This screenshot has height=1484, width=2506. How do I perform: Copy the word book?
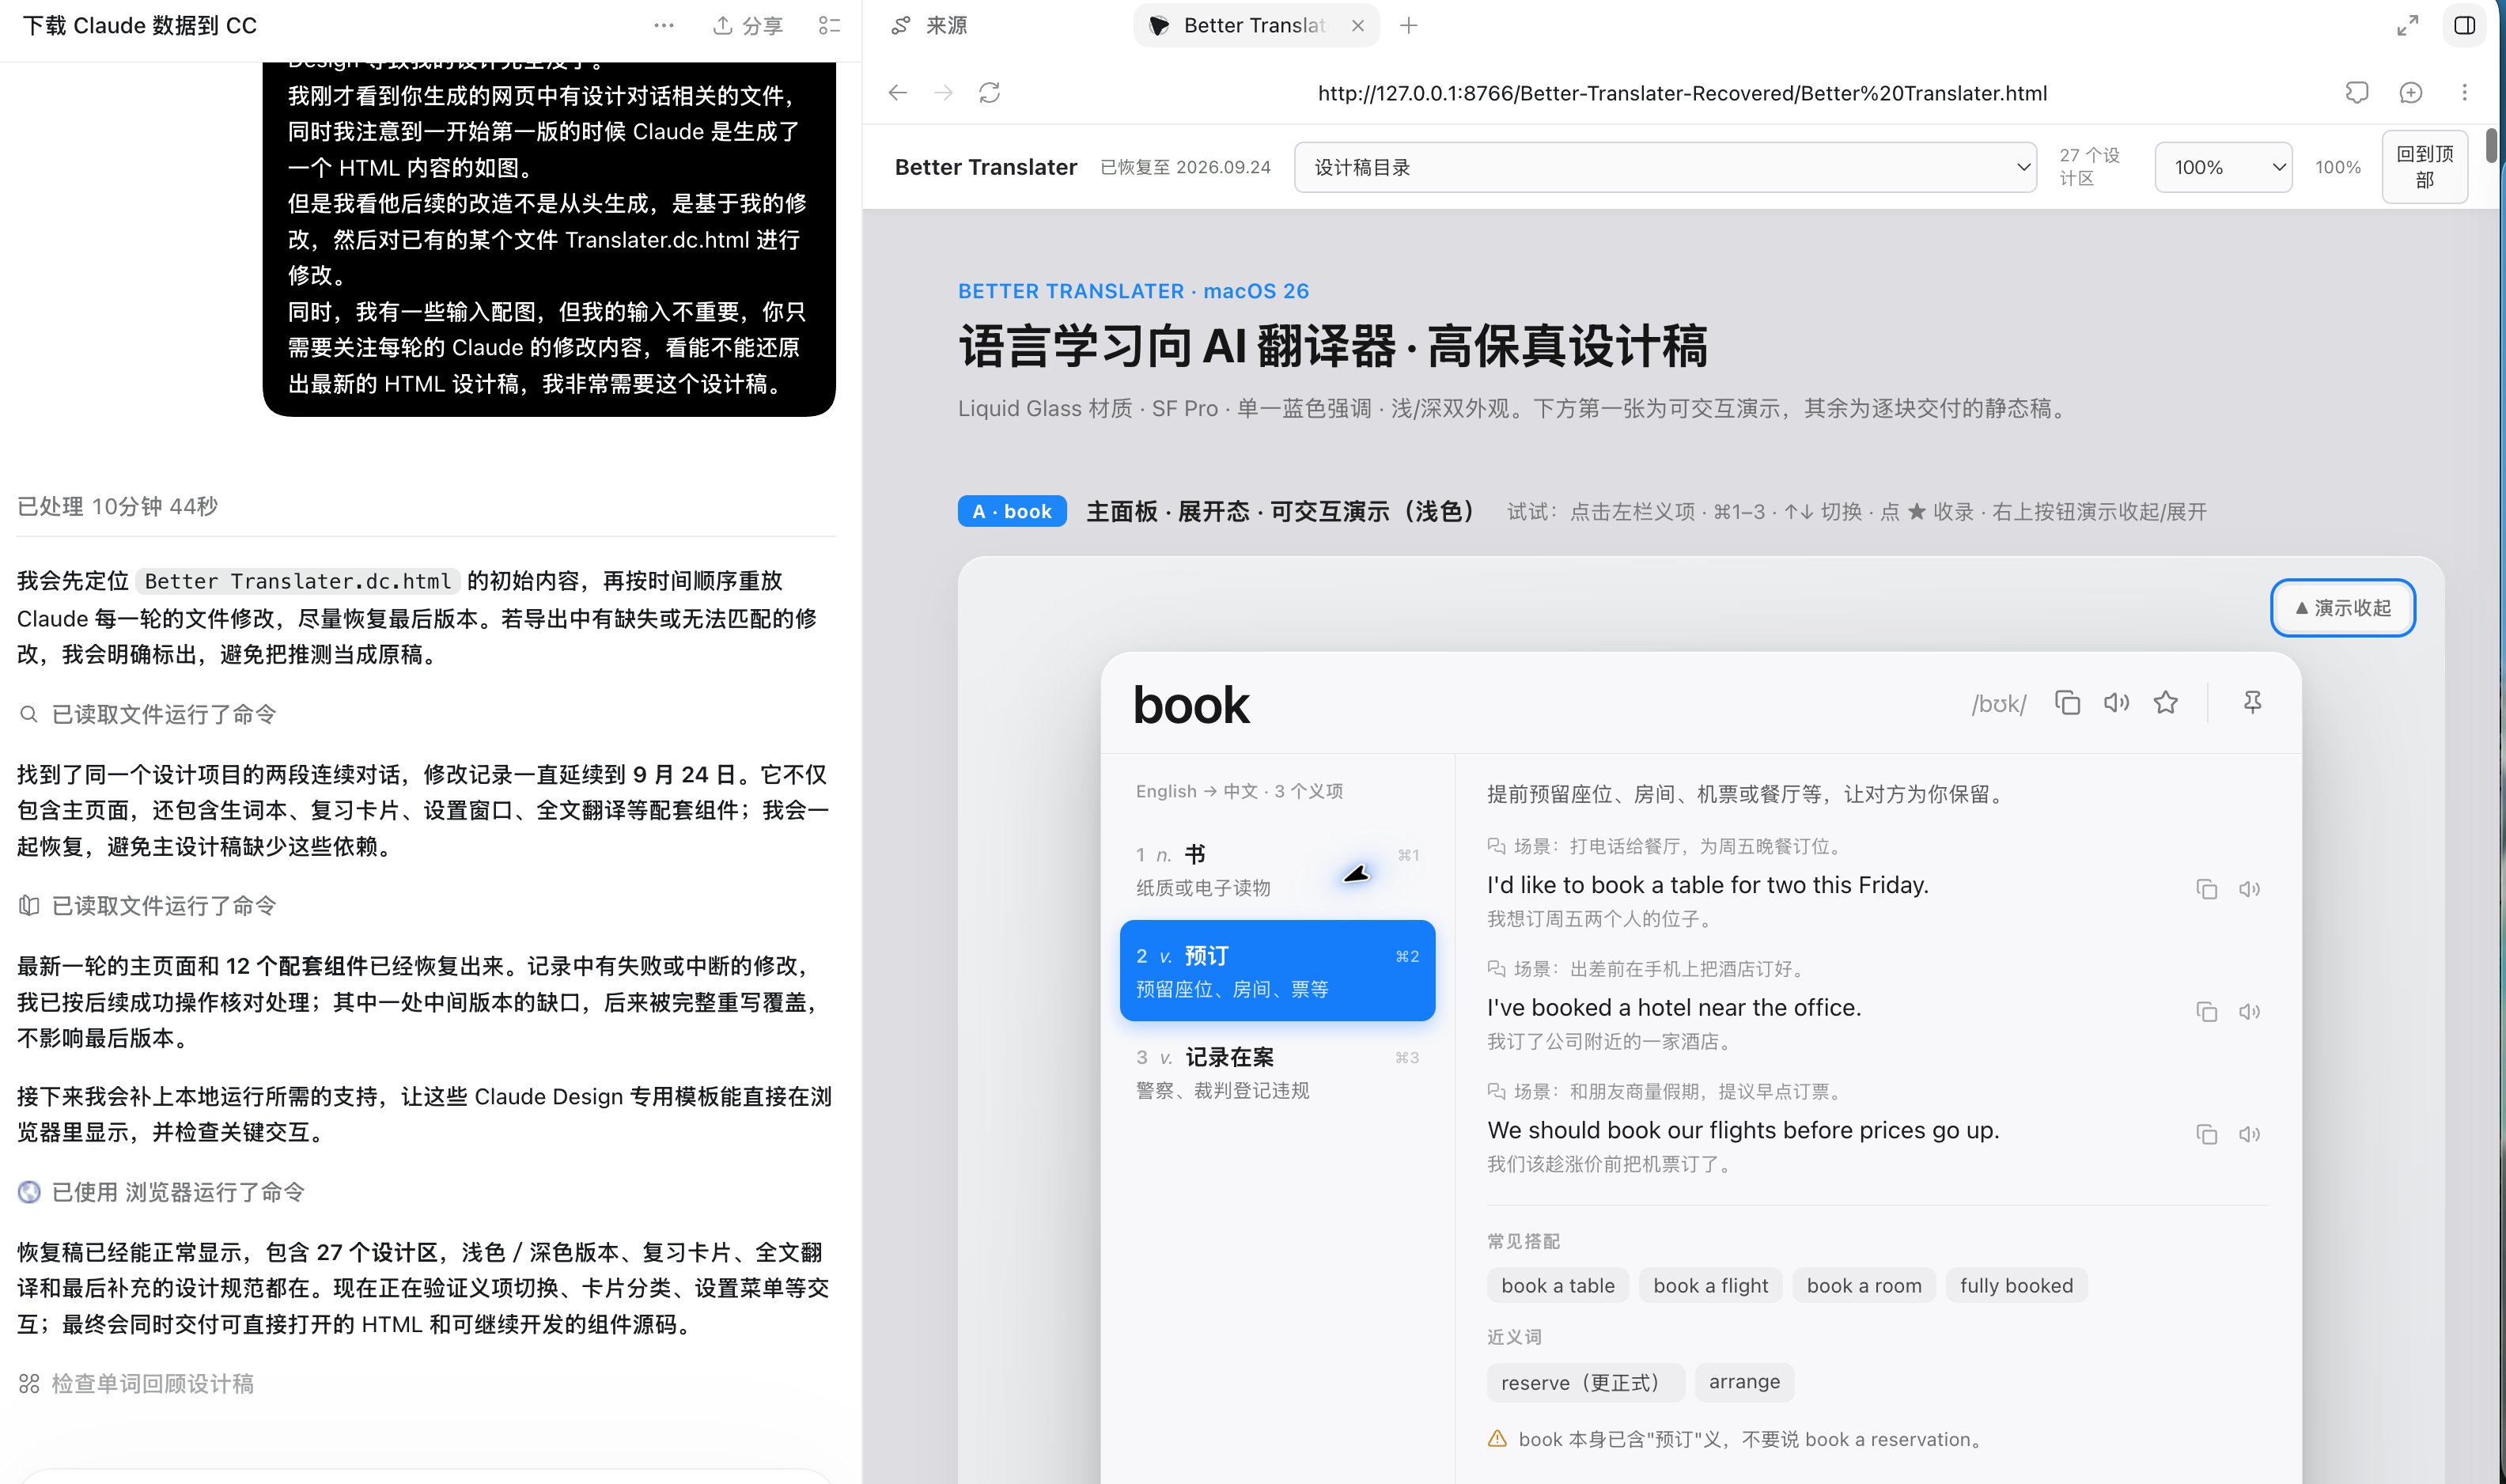2067,703
